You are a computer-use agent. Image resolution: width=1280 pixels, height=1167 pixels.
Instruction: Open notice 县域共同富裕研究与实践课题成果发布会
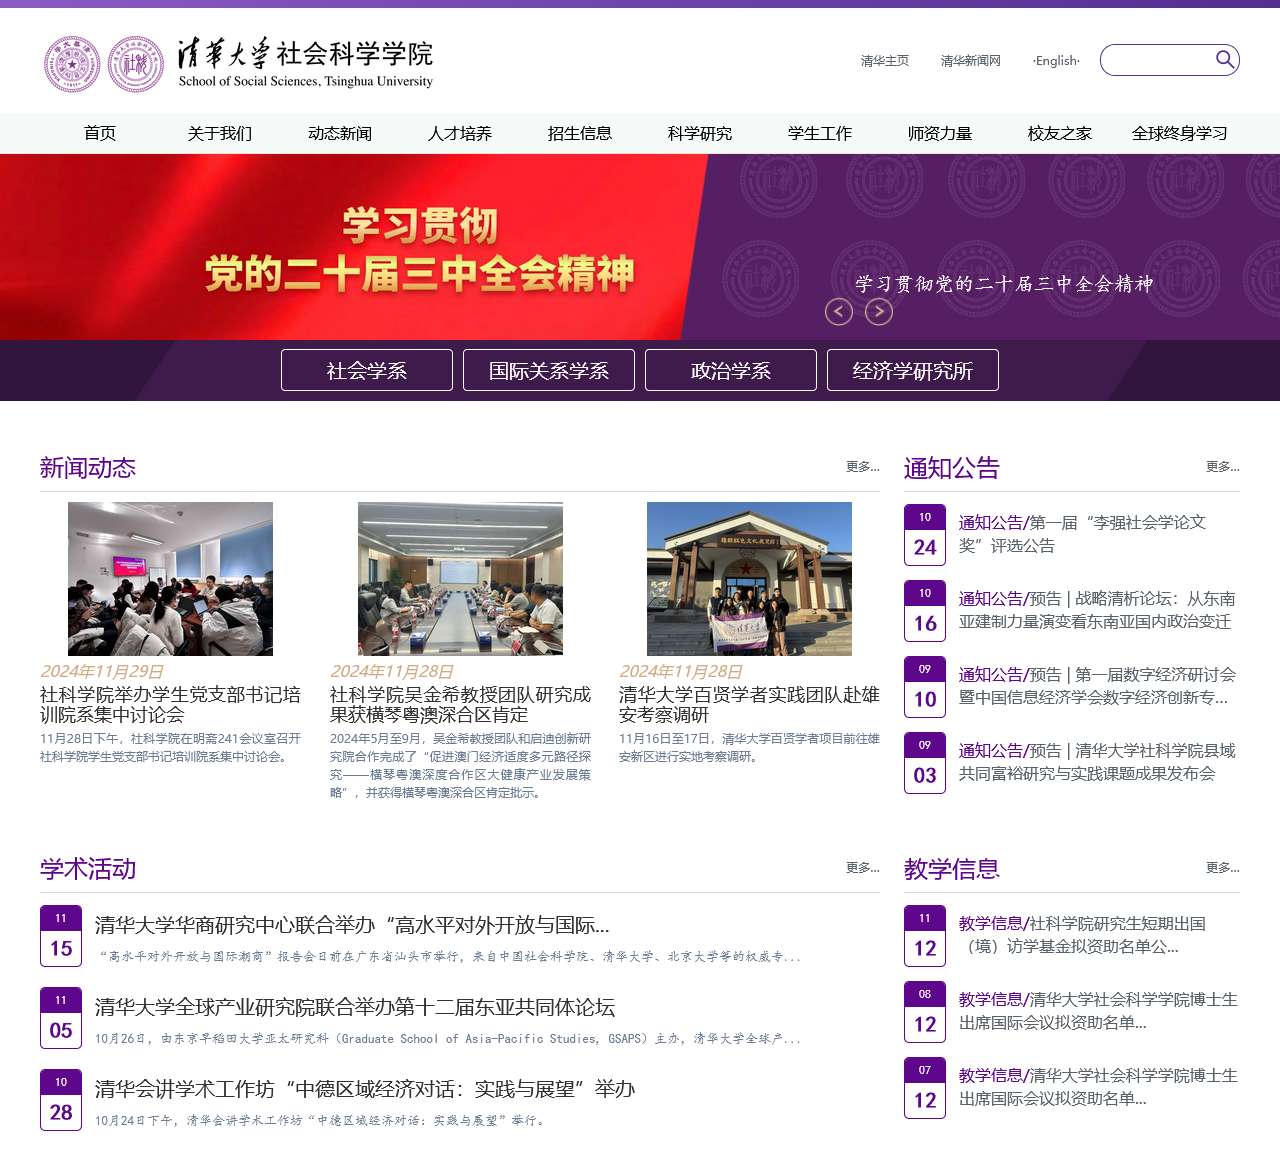(1098, 762)
